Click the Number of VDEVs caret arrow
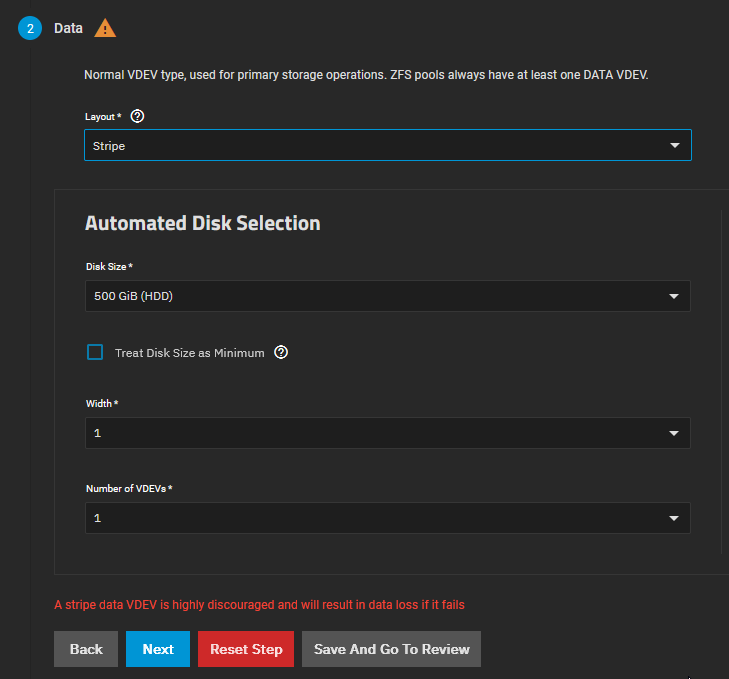Screen dimensions: 729x679 click(x=673, y=518)
